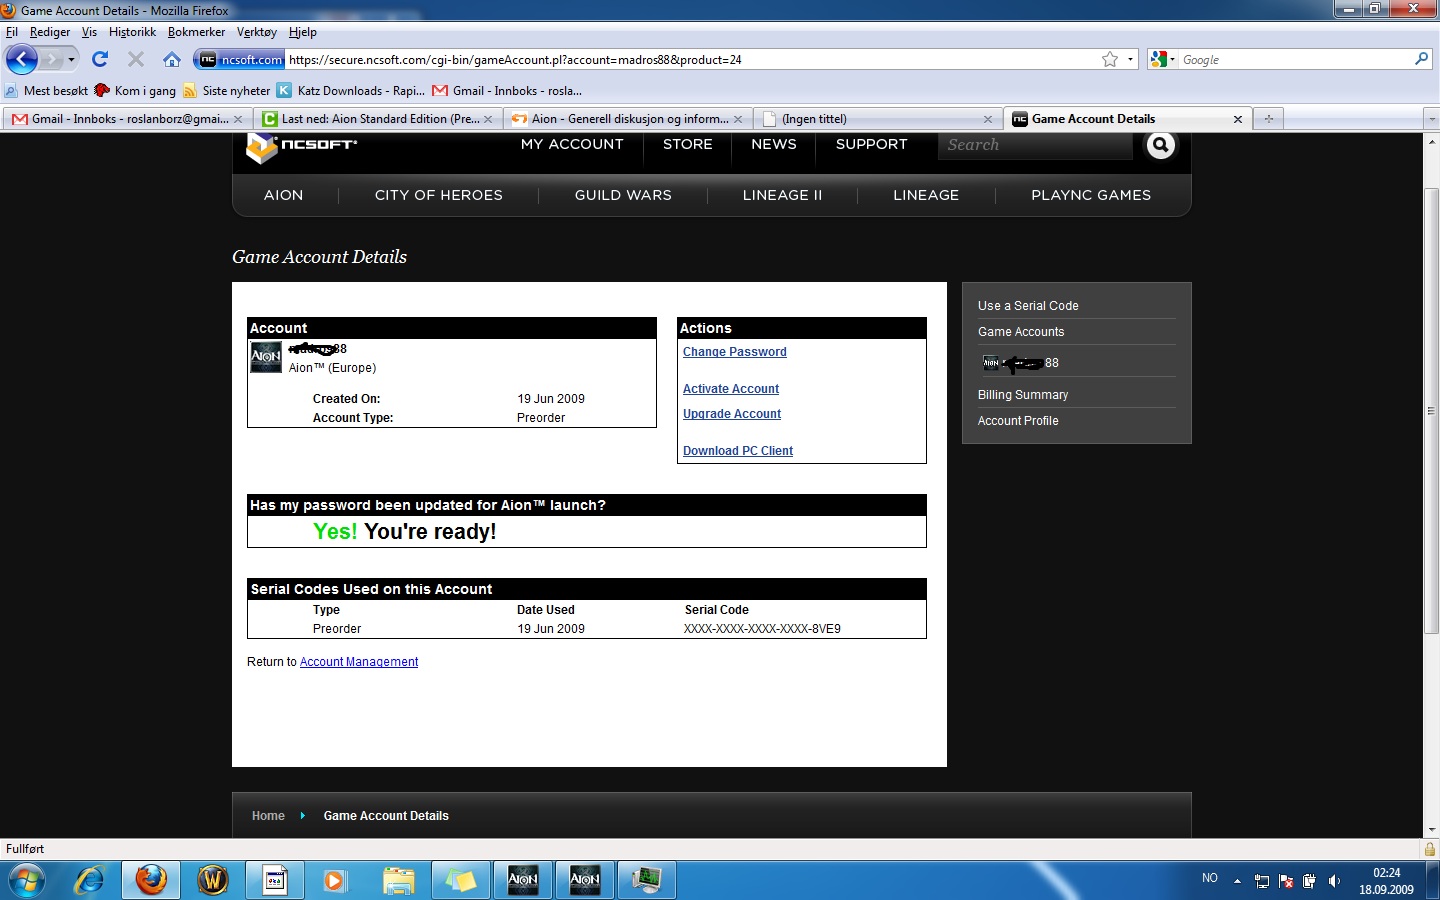Click the site search magnifier button
Viewport: 1440px width, 900px height.
[1160, 145]
